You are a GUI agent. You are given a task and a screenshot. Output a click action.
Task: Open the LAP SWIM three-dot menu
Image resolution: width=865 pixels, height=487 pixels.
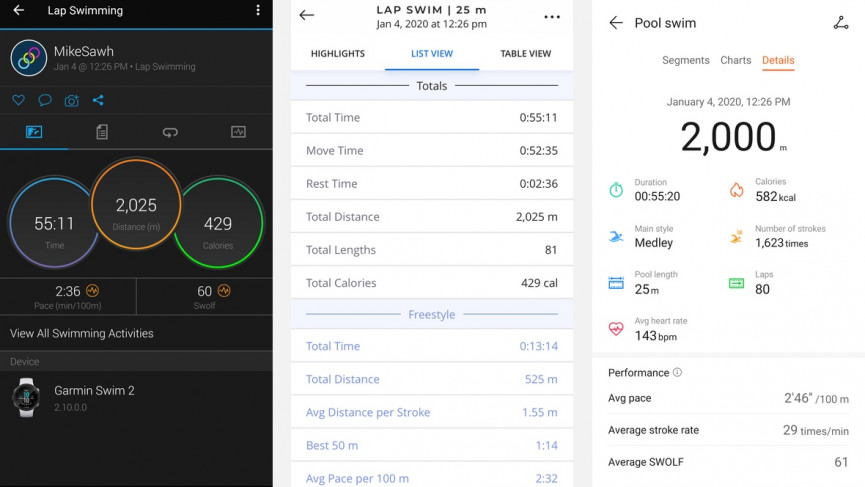tap(552, 17)
